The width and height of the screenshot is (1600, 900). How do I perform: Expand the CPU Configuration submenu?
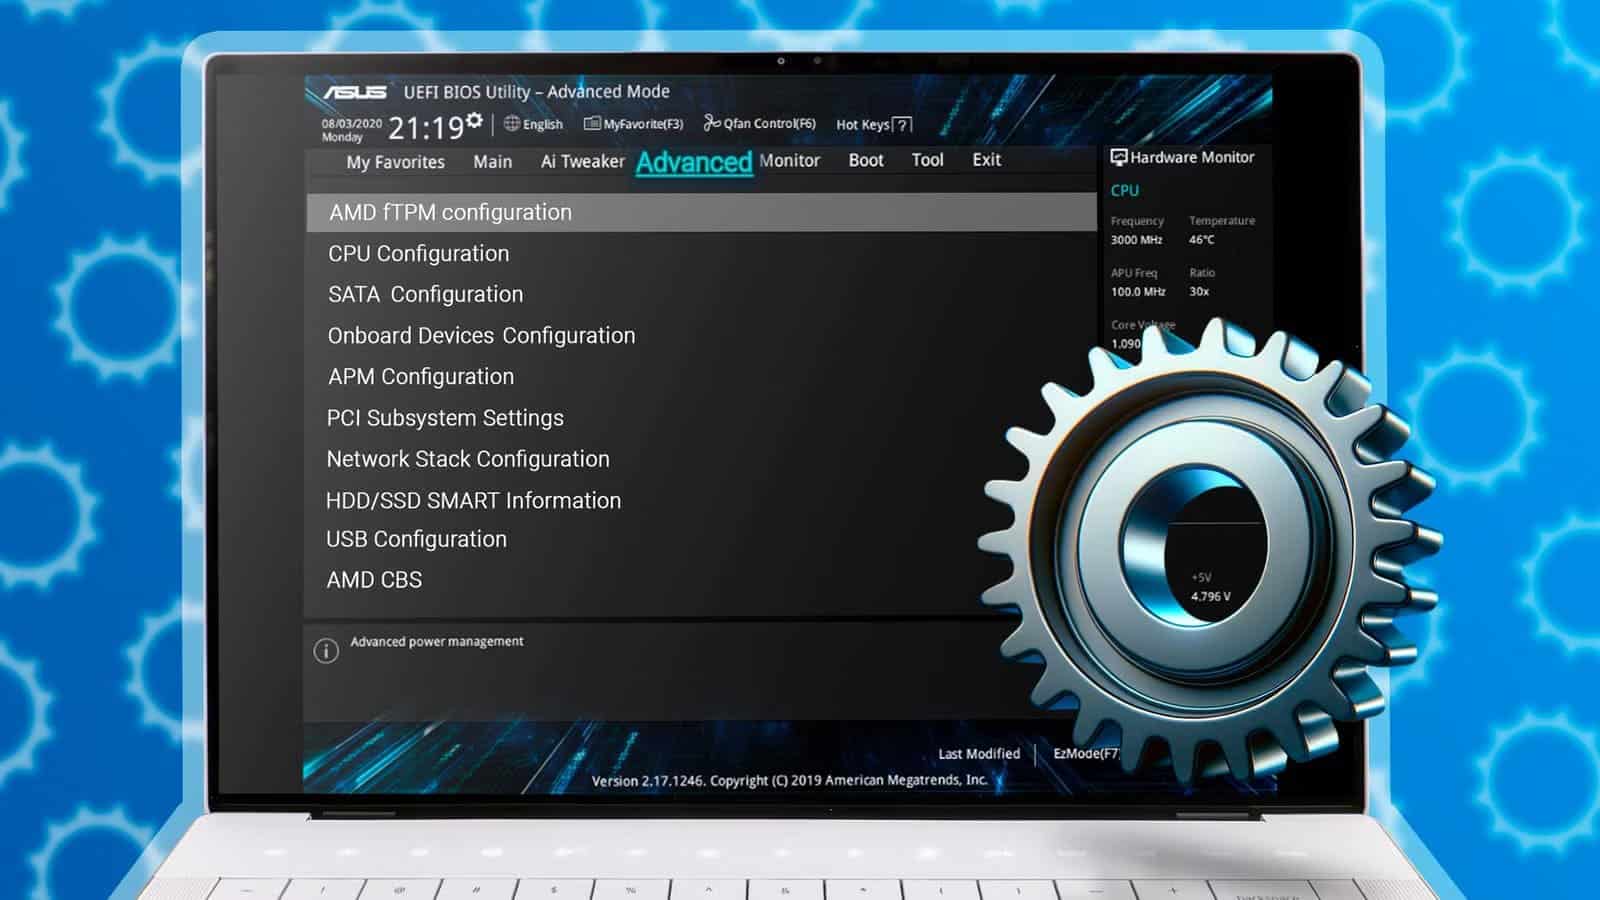(x=417, y=253)
